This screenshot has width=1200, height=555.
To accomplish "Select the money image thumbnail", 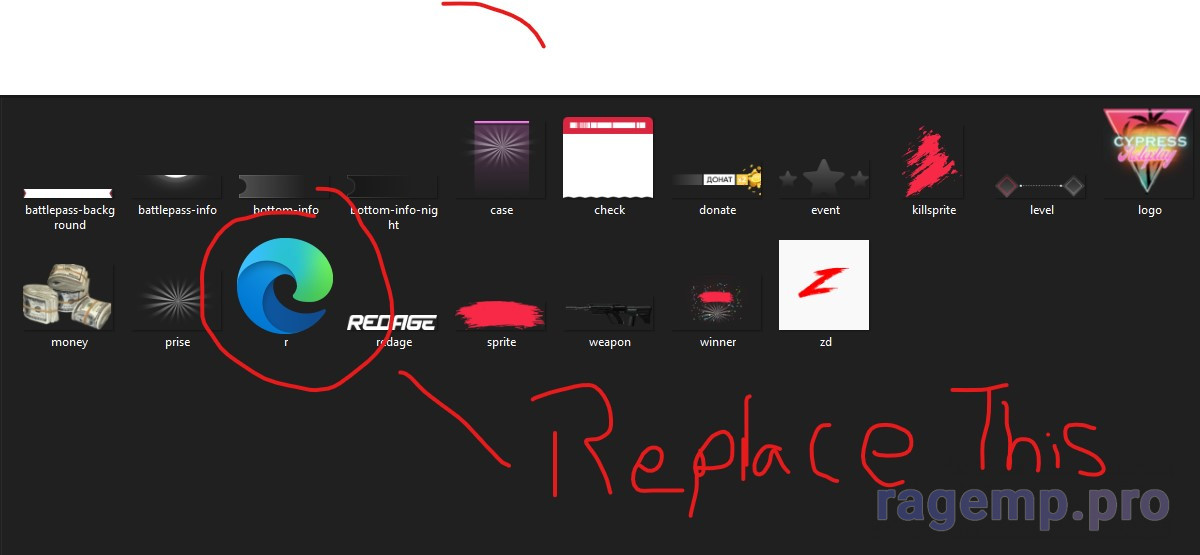I will click(69, 298).
